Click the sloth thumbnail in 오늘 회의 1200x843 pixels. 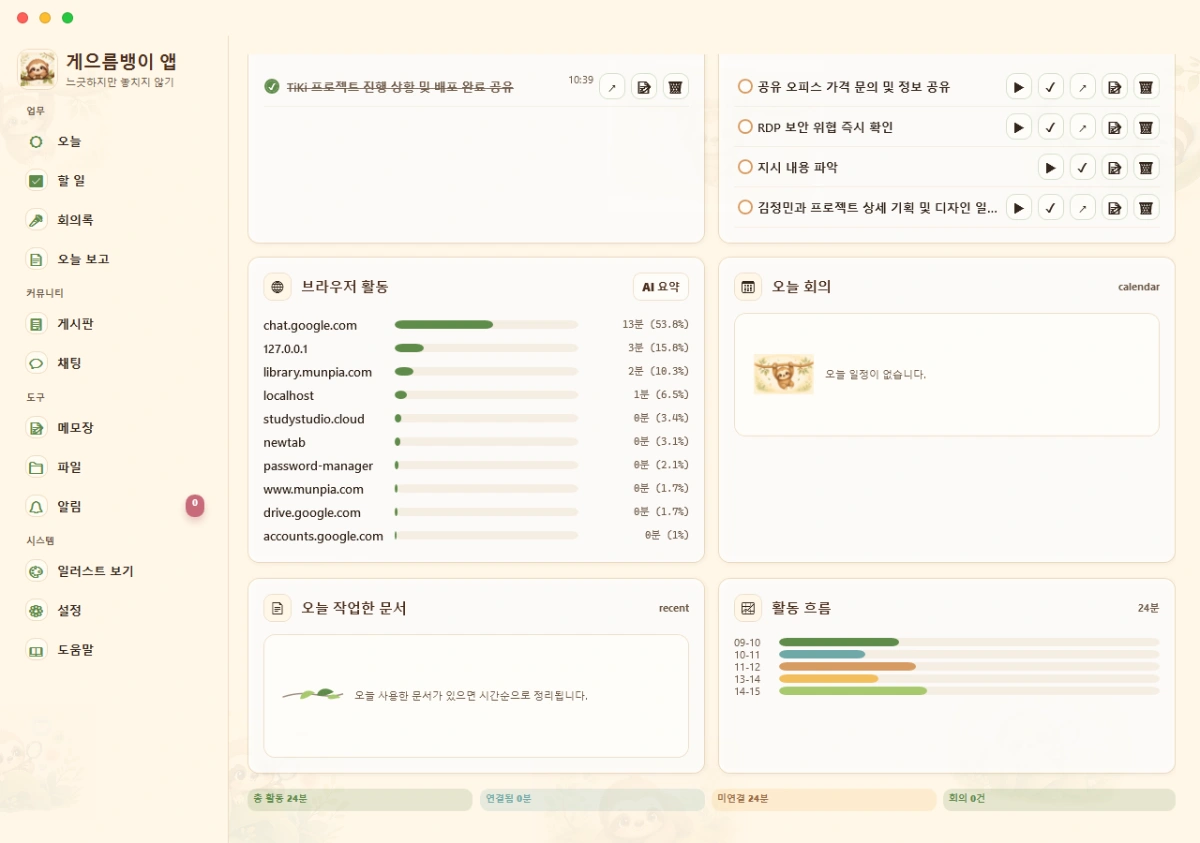(x=783, y=374)
